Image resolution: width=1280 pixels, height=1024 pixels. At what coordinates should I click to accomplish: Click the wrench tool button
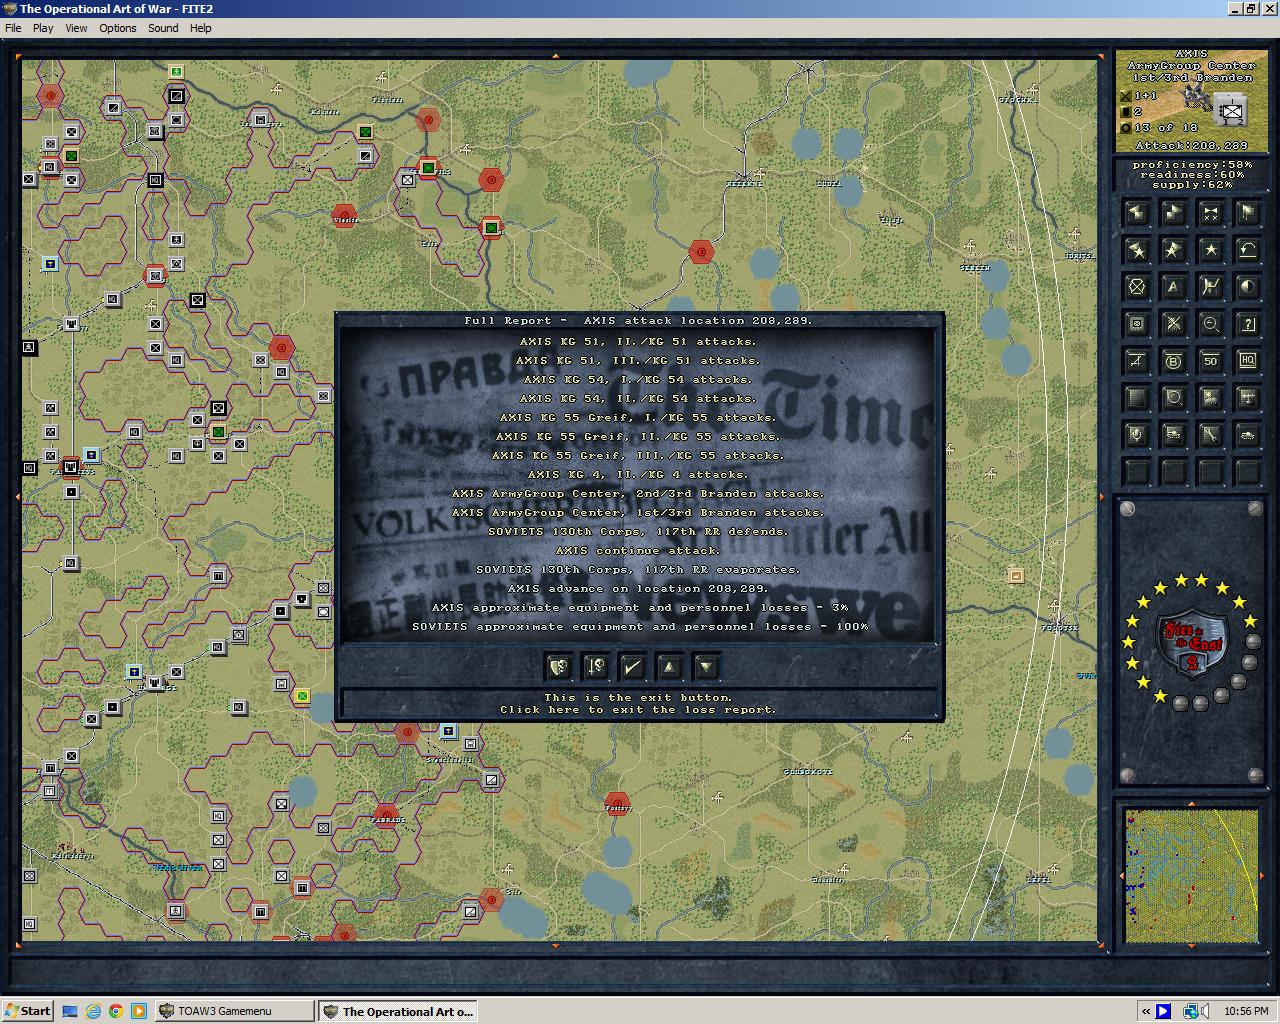click(1211, 435)
